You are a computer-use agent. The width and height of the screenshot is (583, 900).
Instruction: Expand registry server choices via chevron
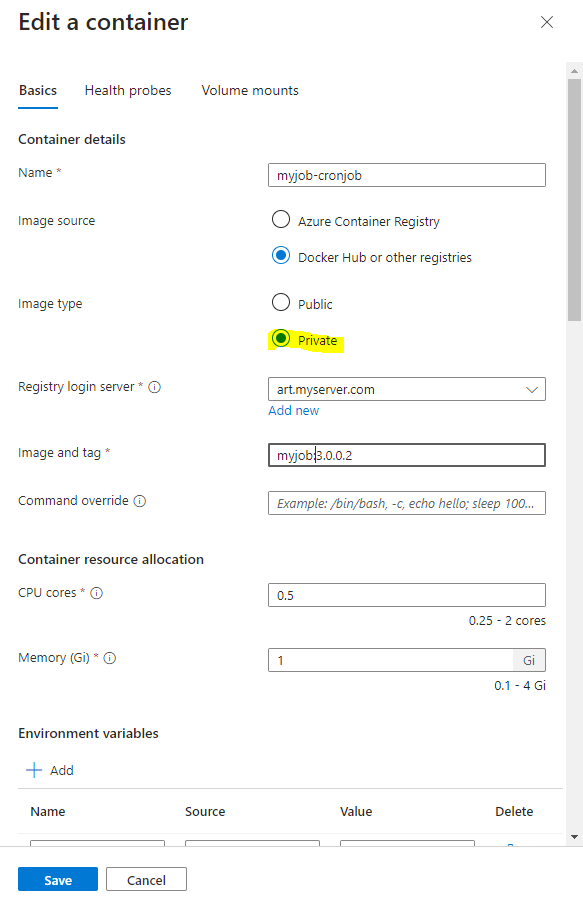point(534,388)
